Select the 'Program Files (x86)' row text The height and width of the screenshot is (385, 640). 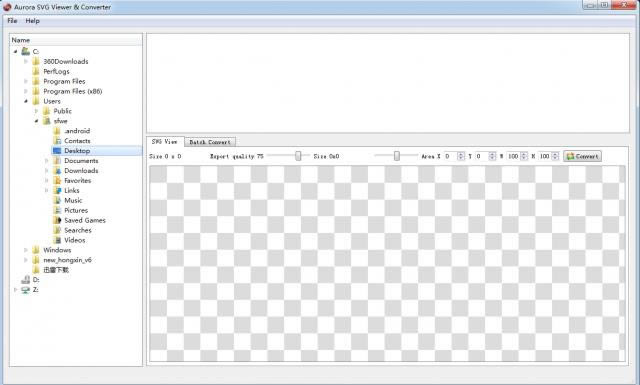73,91
